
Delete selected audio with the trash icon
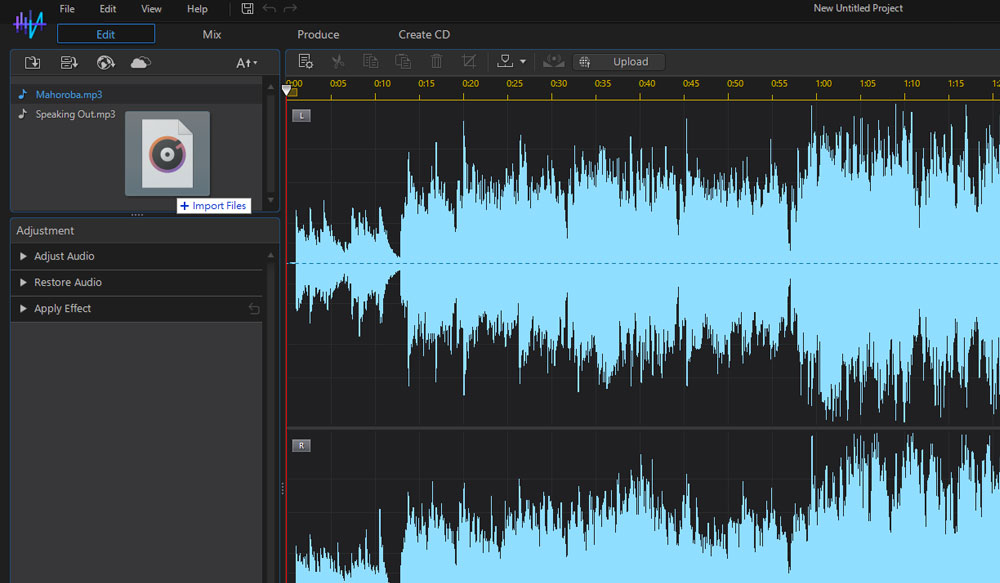437,61
